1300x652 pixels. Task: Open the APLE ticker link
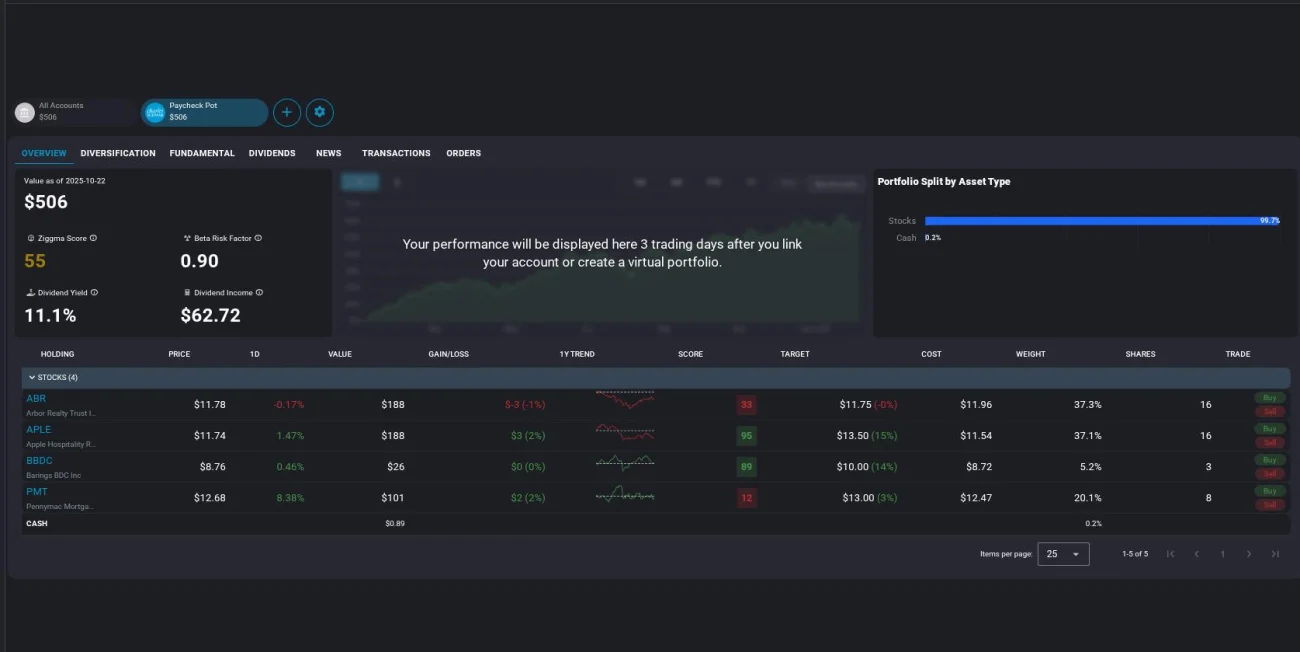[38, 430]
